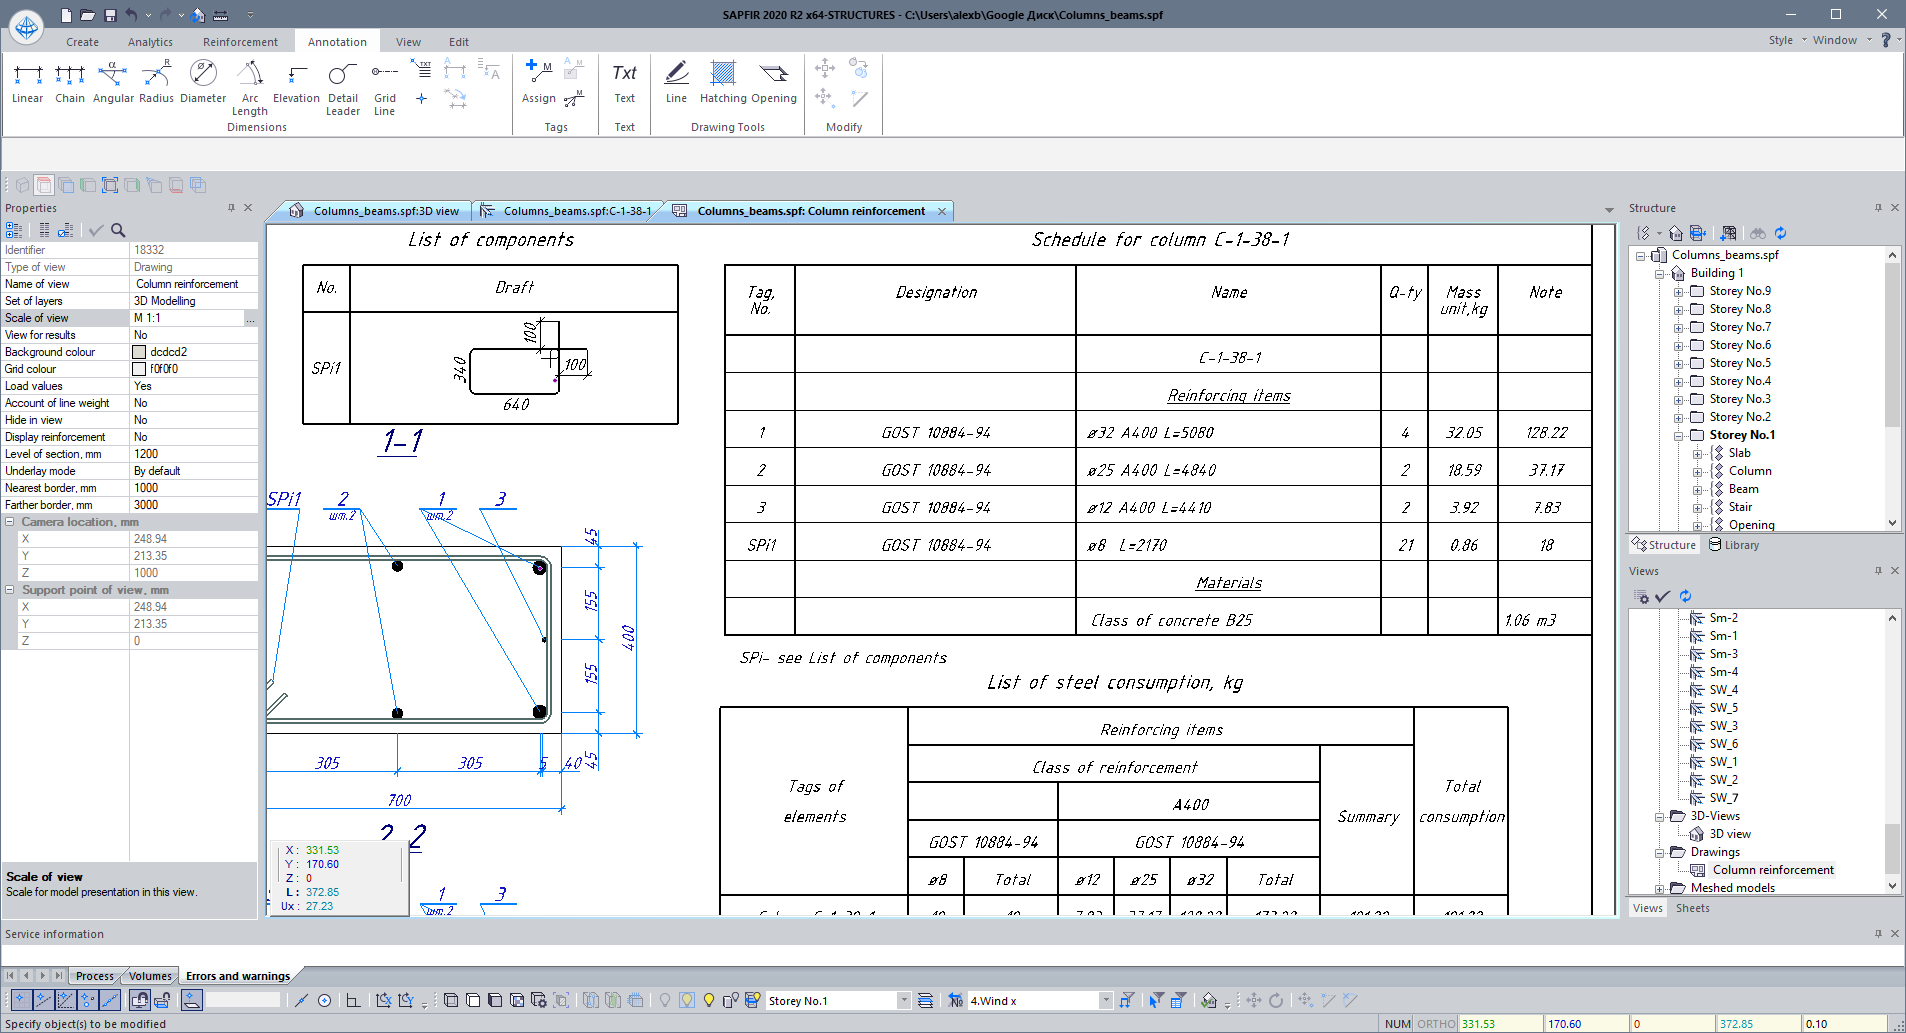Open the 4.Wind x load dropdown
This screenshot has width=1906, height=1033.
[1105, 1001]
